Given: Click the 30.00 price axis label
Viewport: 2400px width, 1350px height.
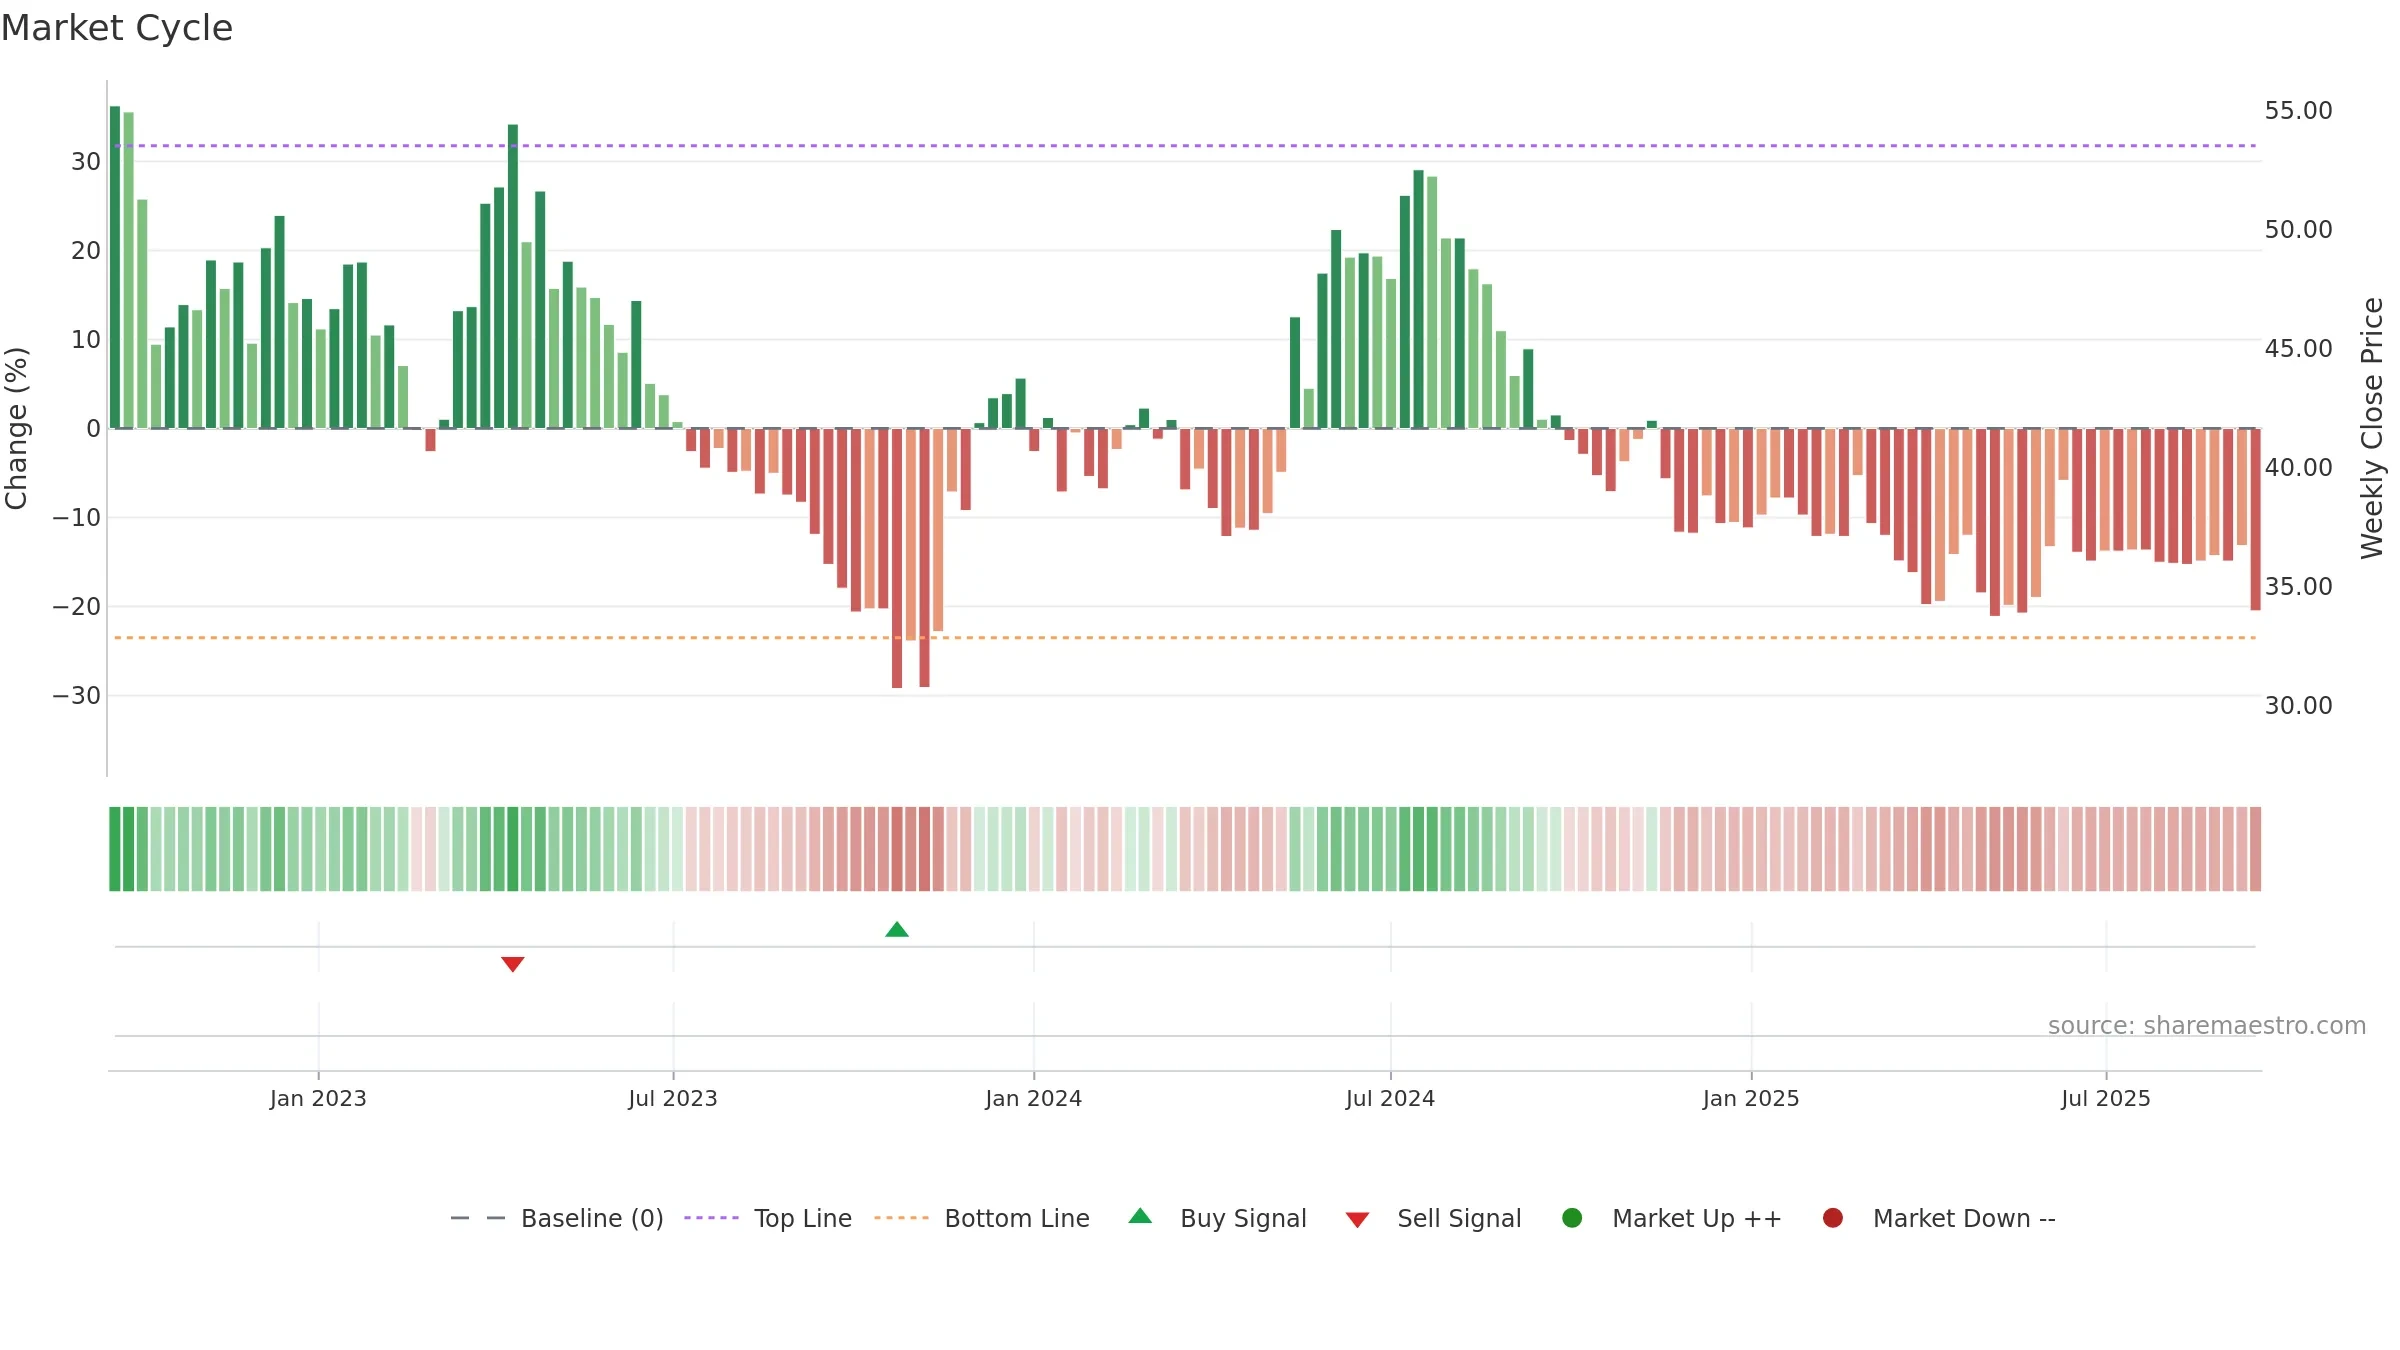Looking at the screenshot, I should point(2298,705).
